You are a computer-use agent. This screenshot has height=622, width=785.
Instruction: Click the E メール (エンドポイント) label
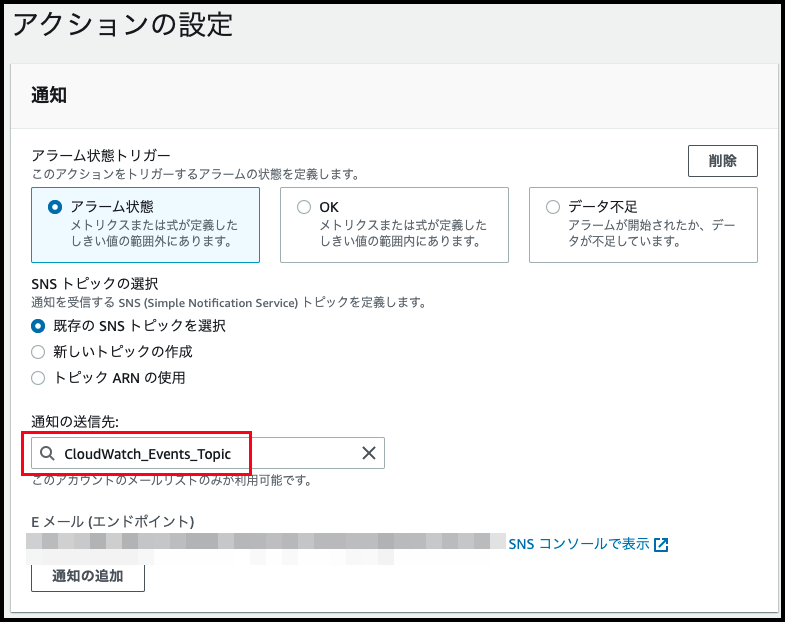[113, 522]
